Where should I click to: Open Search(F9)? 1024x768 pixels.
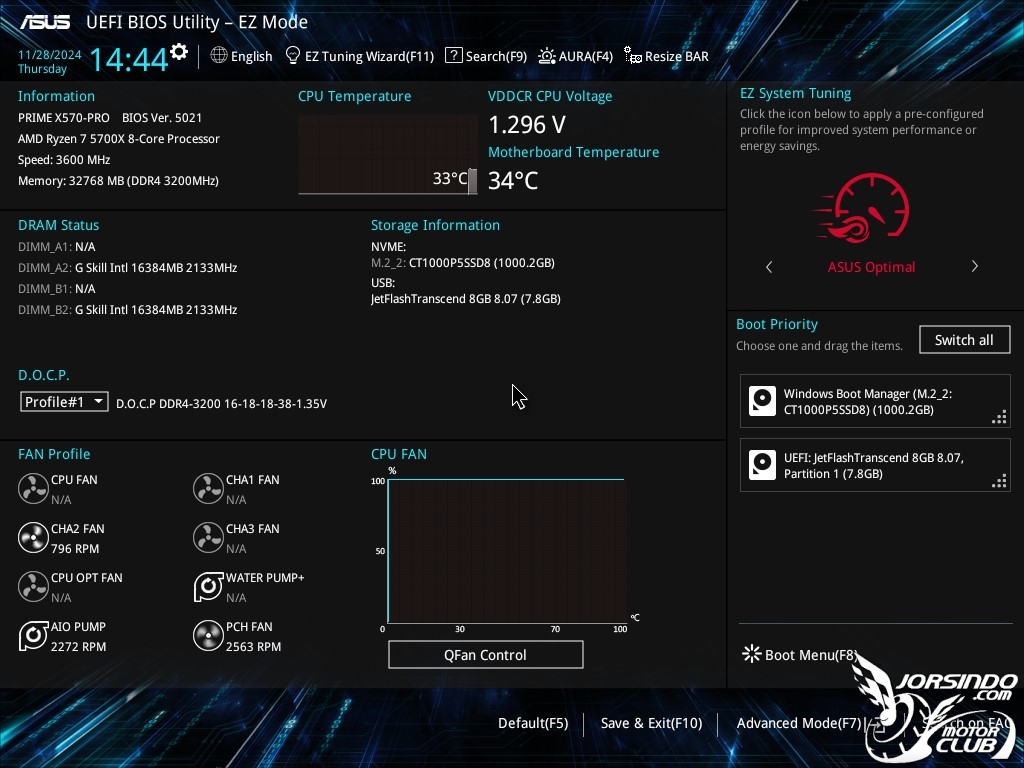coord(496,56)
